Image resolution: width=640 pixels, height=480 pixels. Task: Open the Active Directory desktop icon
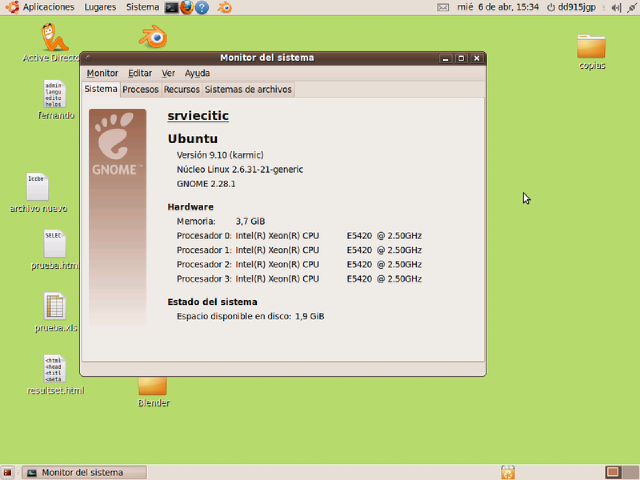pyautogui.click(x=54, y=38)
